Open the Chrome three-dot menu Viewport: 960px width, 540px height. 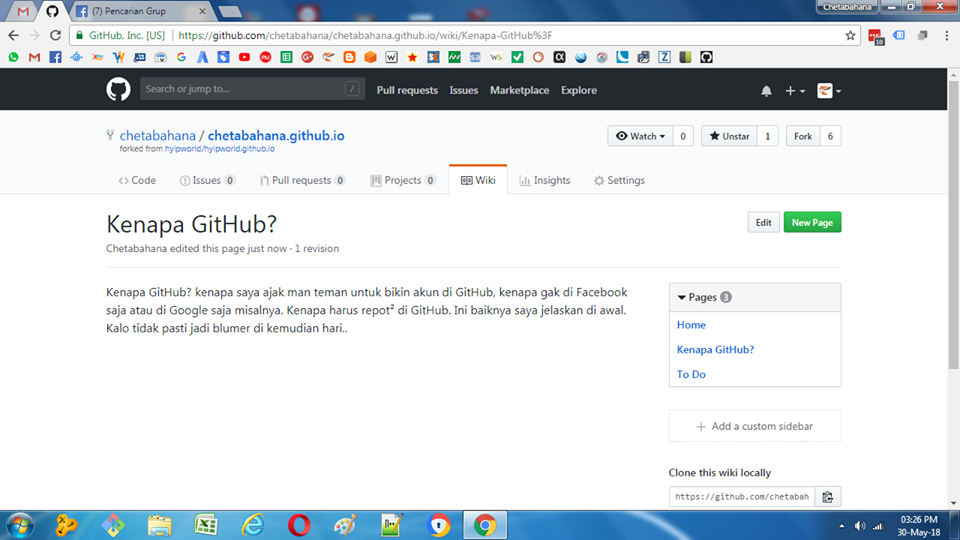(x=947, y=36)
